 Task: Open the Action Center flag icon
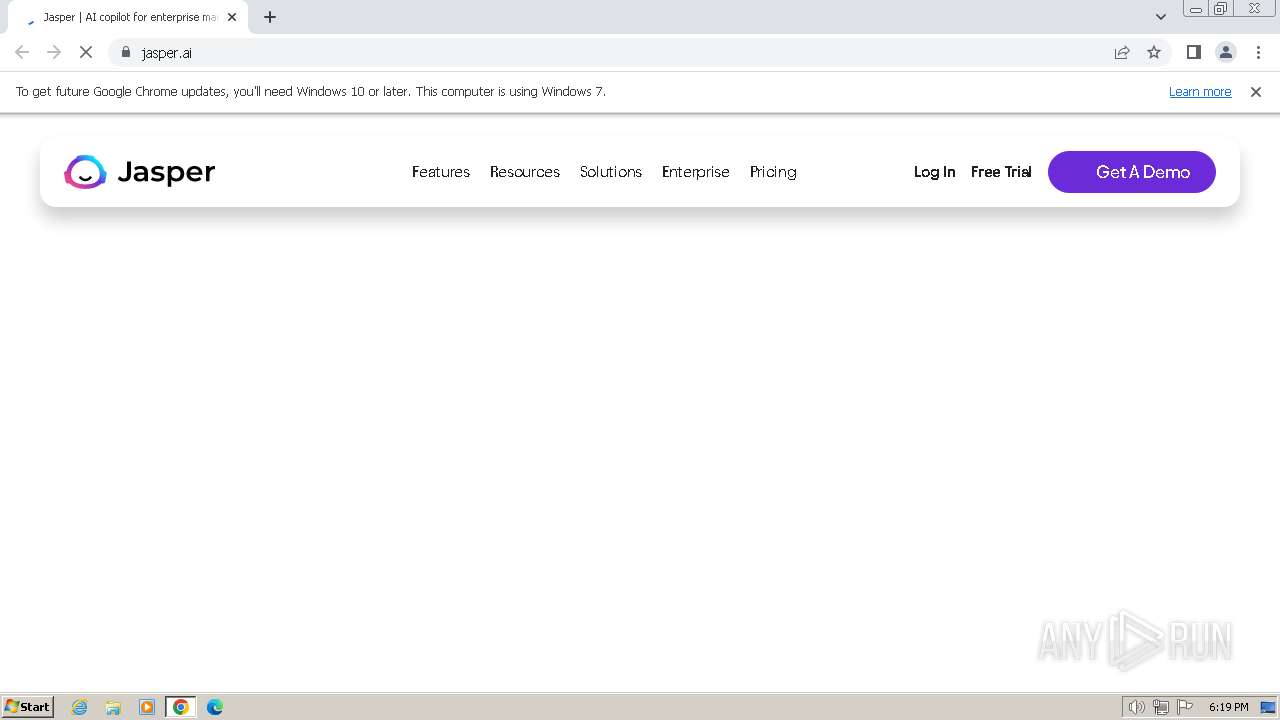1185,707
